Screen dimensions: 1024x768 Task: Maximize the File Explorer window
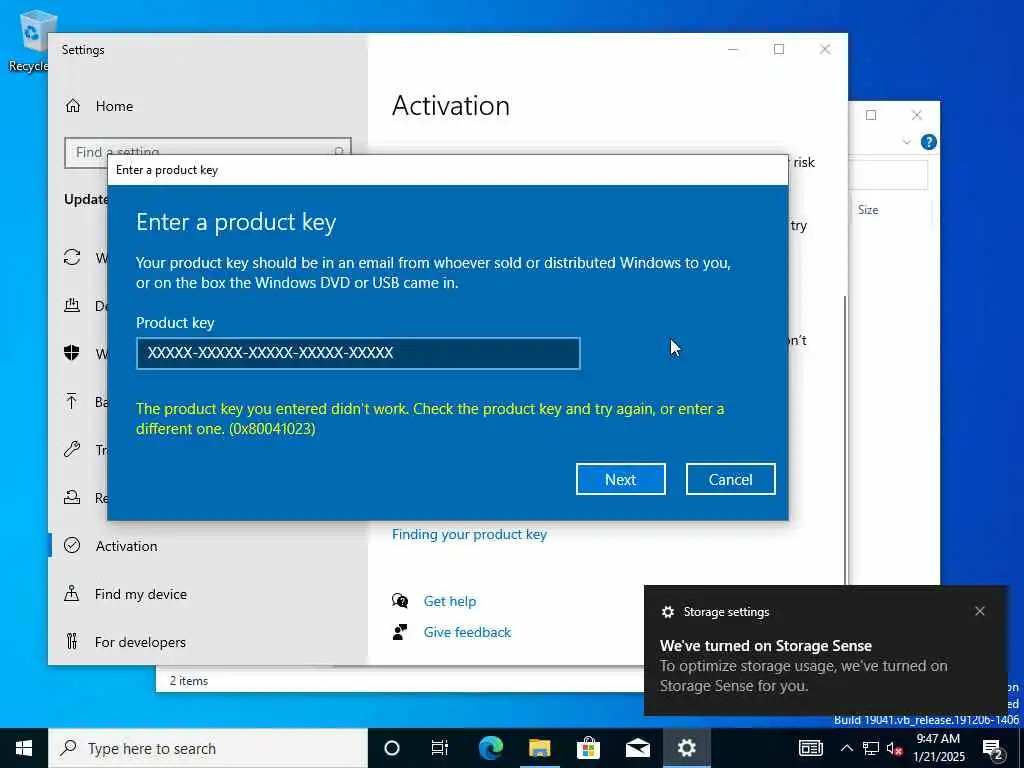[871, 116]
